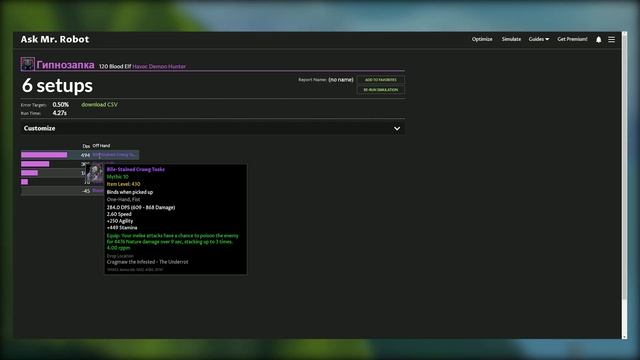Viewport: 640px width, 360px height.
Task: Click the Havoc Demon Hunter spec link
Action: (x=159, y=67)
